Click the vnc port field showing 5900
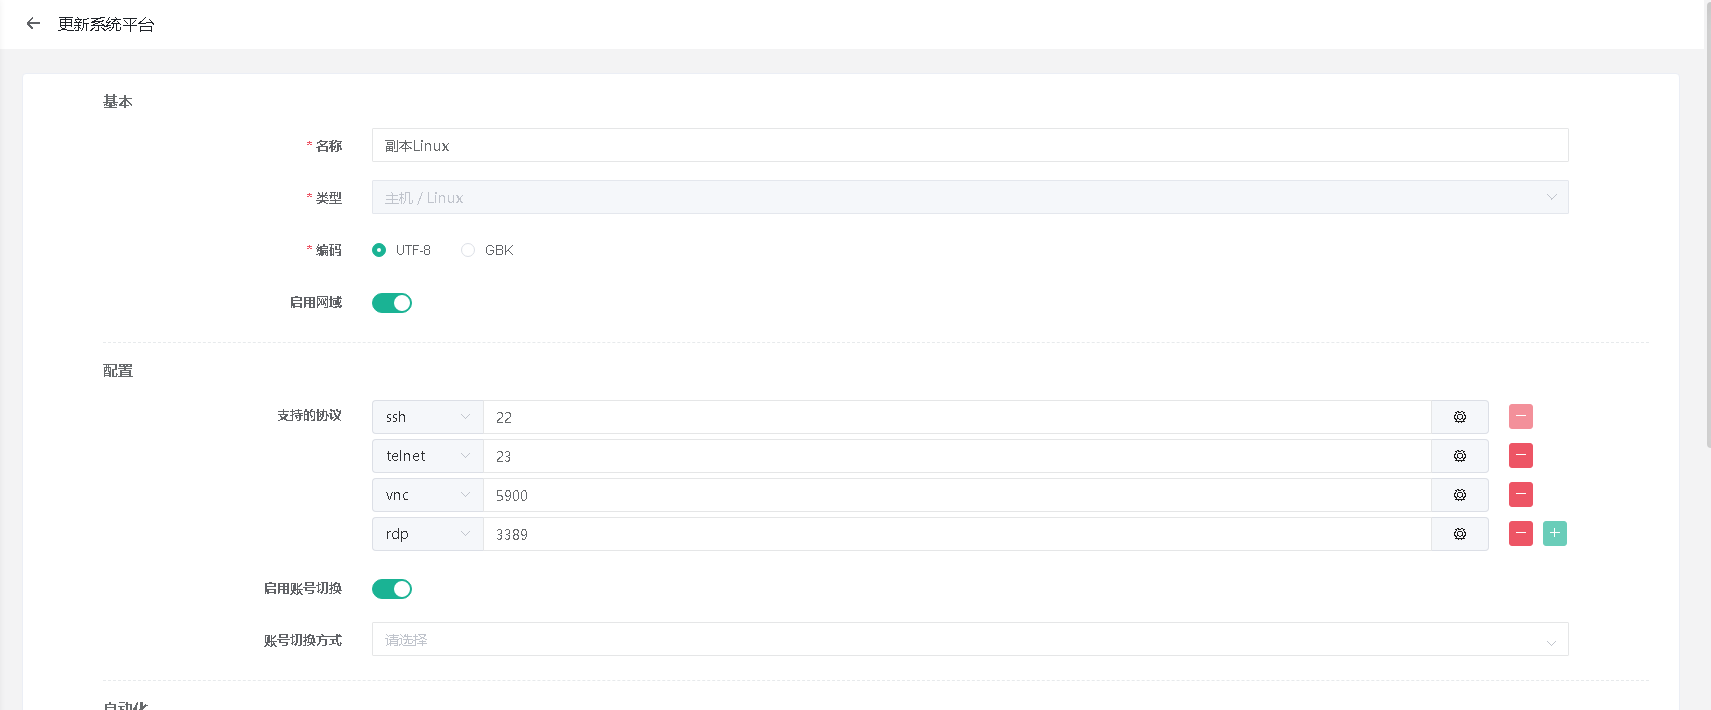The image size is (1711, 710). pos(957,495)
